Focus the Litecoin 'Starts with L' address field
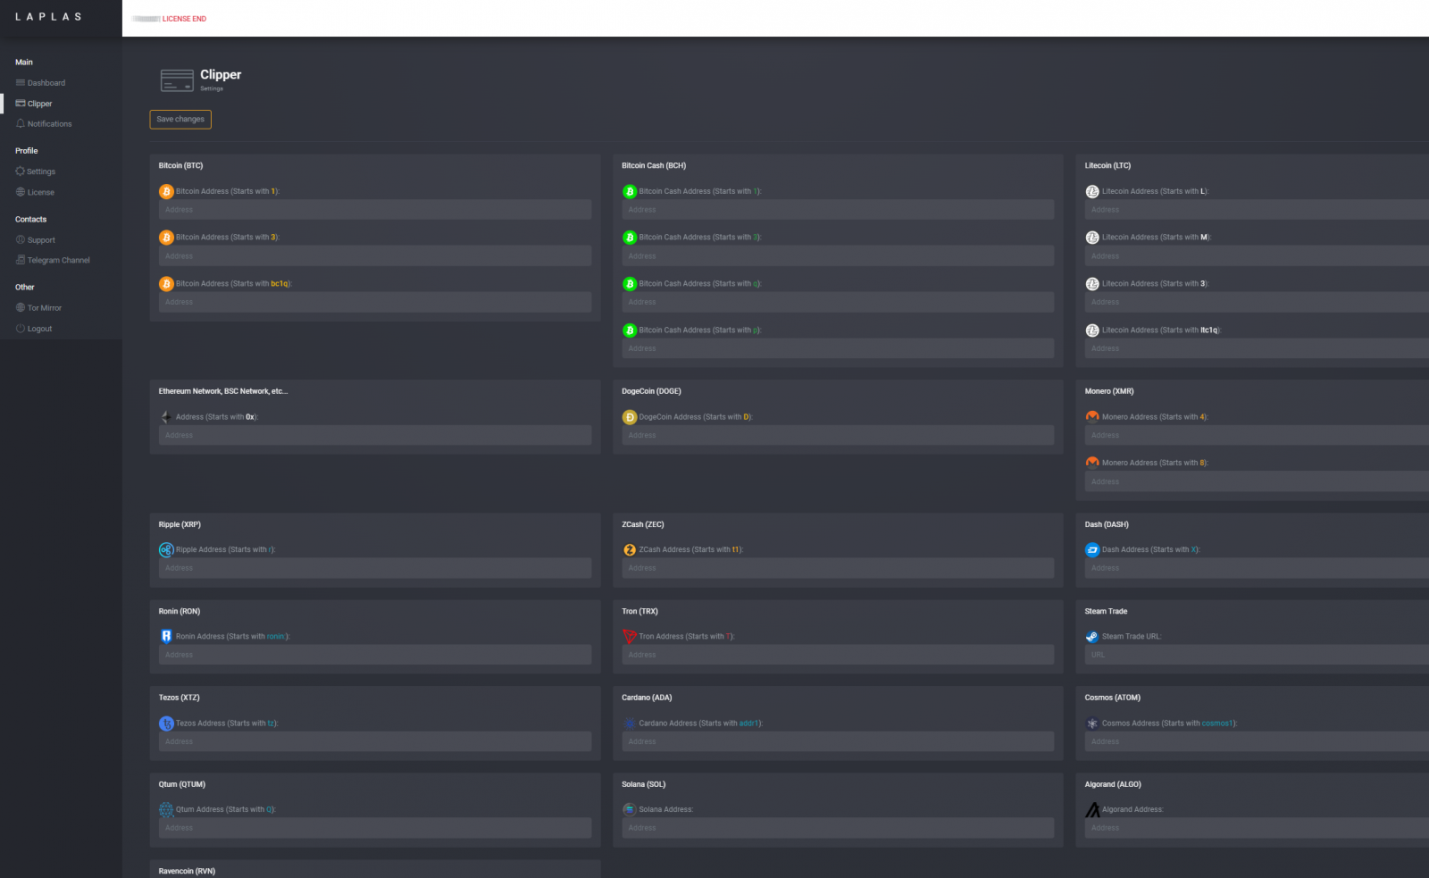Viewport: 1429px width, 878px height. click(1257, 210)
